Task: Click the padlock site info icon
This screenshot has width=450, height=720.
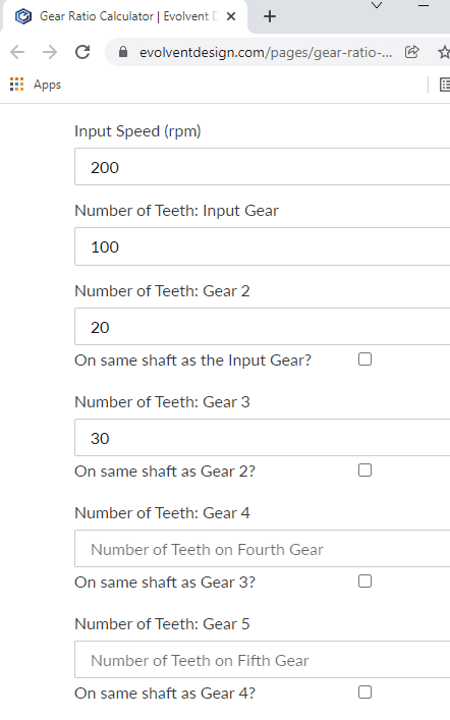Action: (x=123, y=52)
